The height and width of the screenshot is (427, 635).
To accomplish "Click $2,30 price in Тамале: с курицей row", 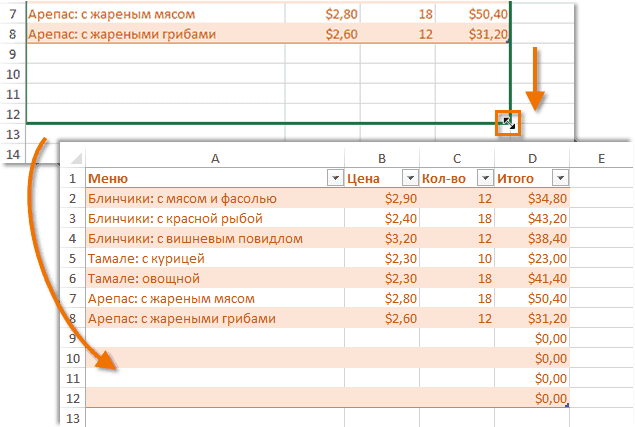I will point(382,258).
